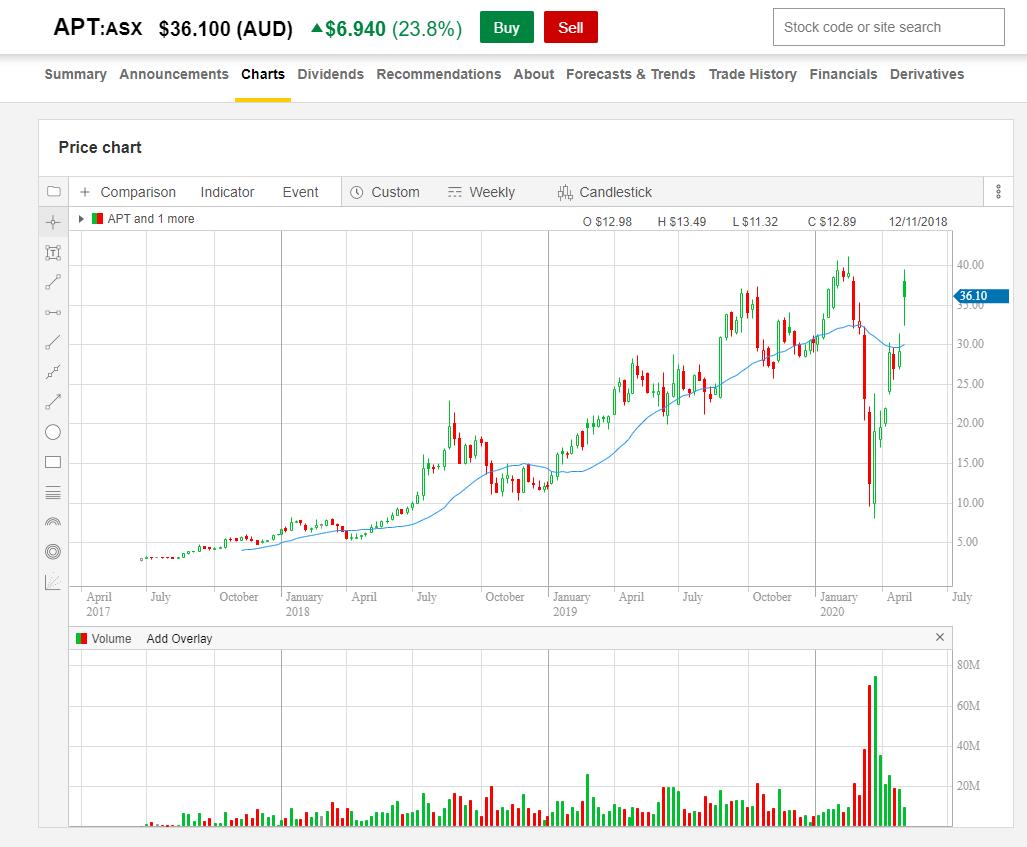1027x847 pixels.
Task: Open the Announcements tab
Action: [x=174, y=74]
